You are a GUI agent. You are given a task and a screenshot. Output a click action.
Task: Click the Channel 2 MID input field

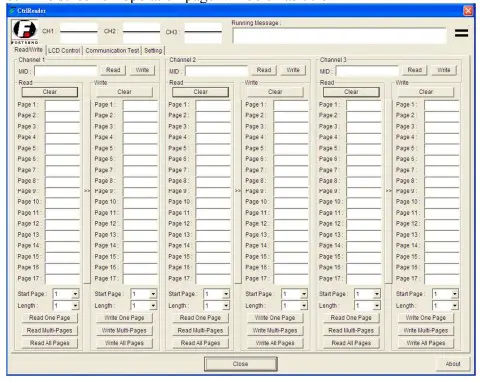click(x=217, y=71)
